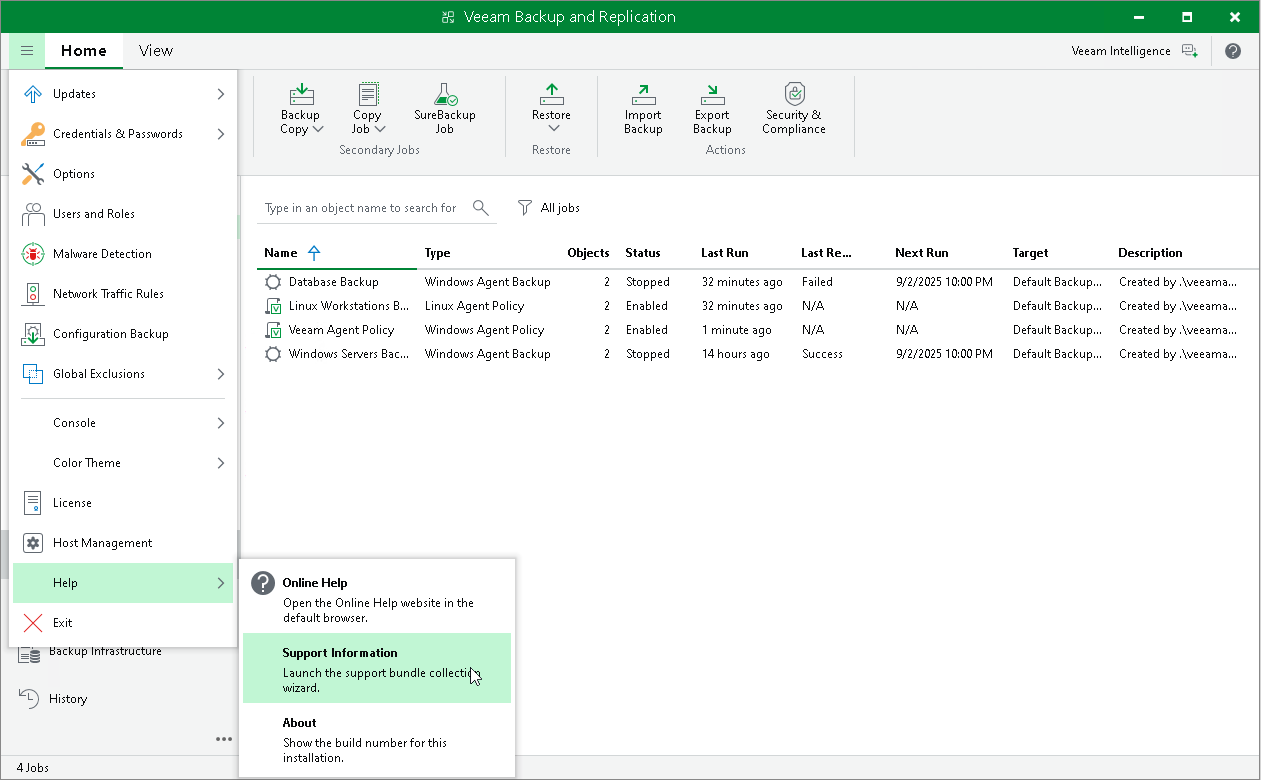1261x780 pixels.
Task: Select Online Help menu entry text
Action: 315,583
